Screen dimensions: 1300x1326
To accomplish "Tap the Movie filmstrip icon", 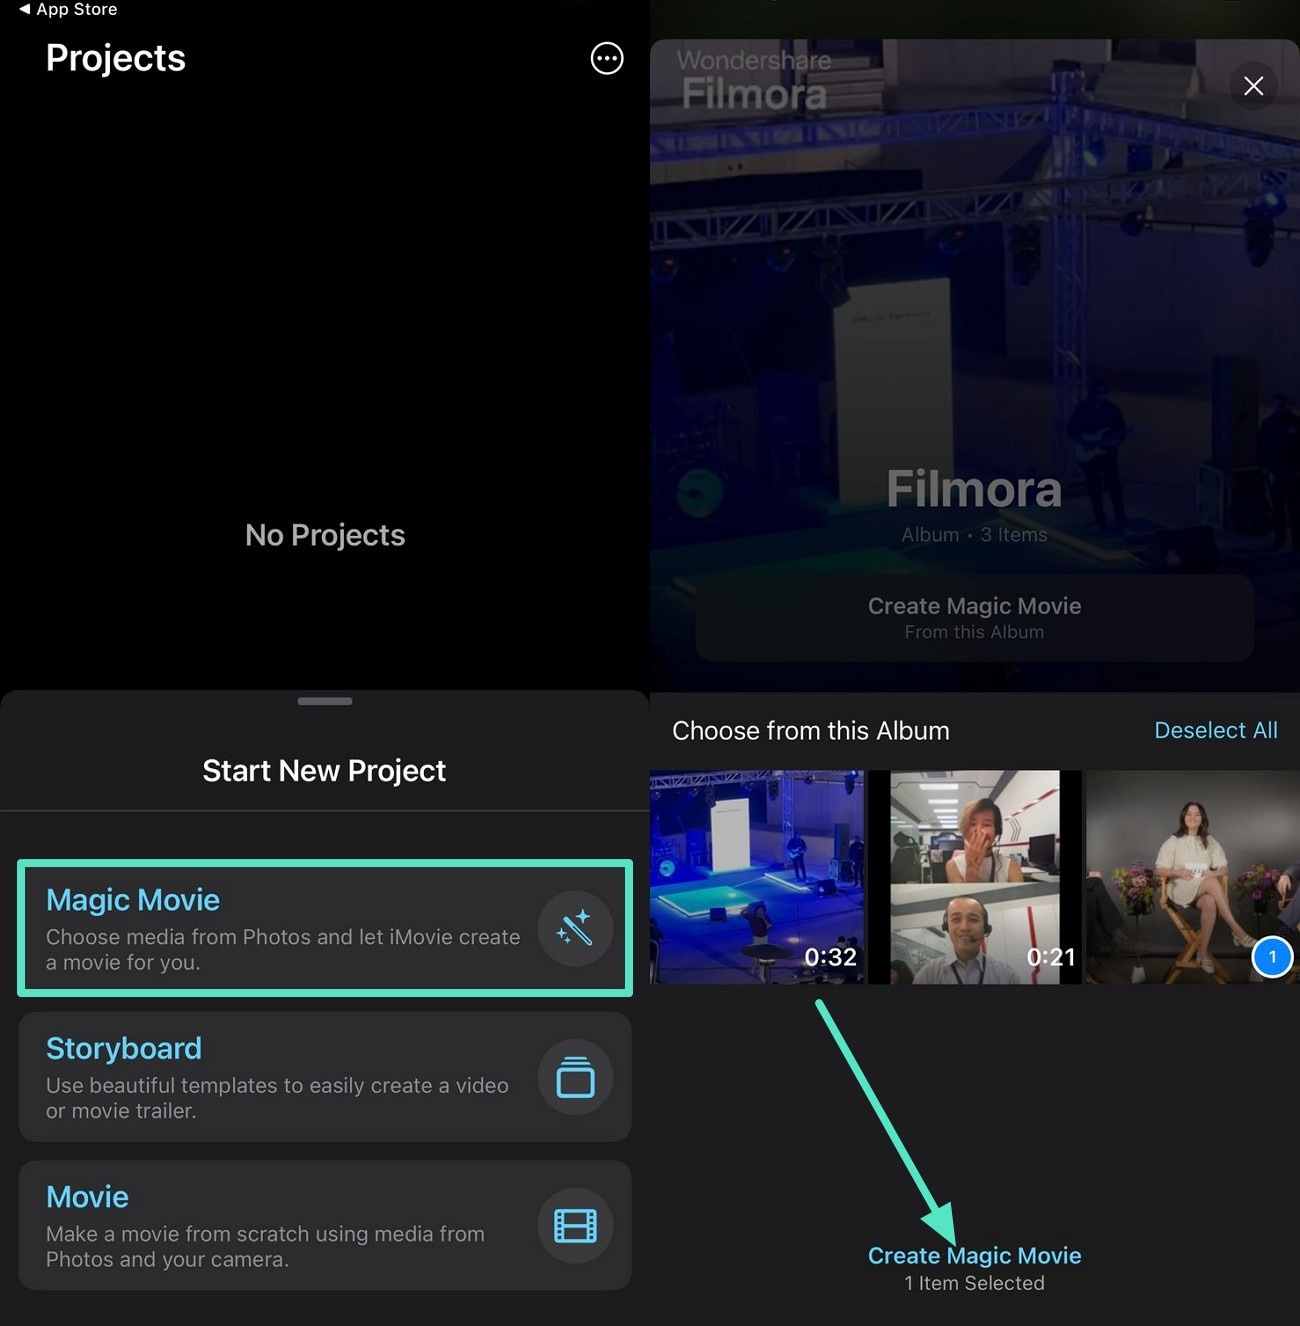I will 575,1225.
